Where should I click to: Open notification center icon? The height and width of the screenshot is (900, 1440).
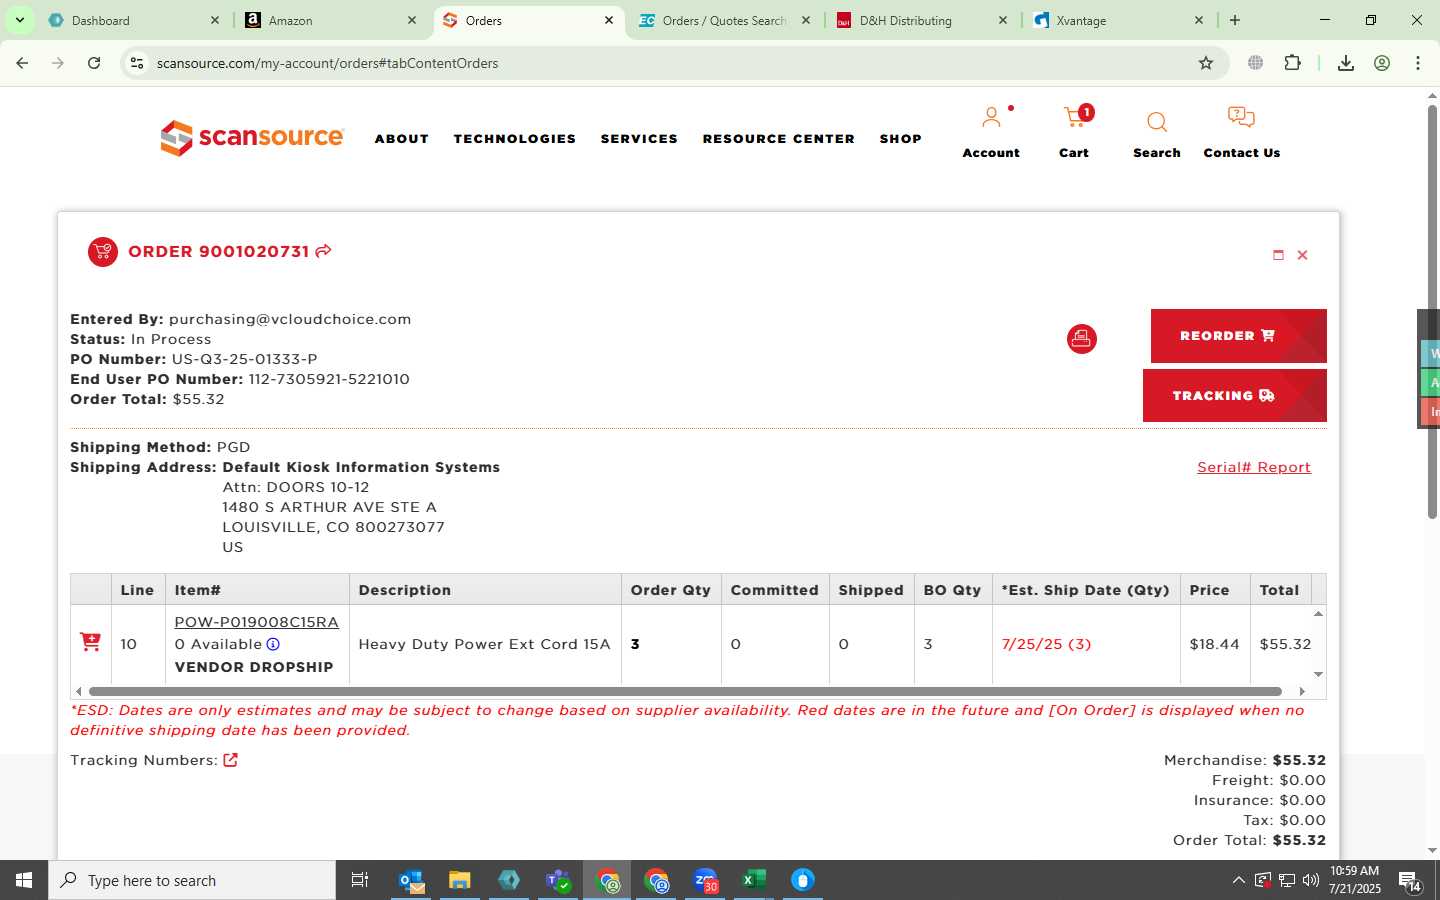click(1410, 881)
